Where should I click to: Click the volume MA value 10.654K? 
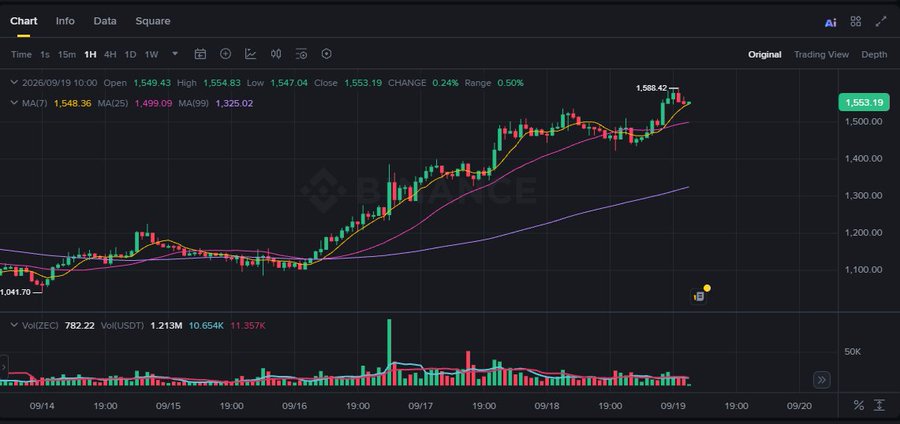click(x=206, y=325)
